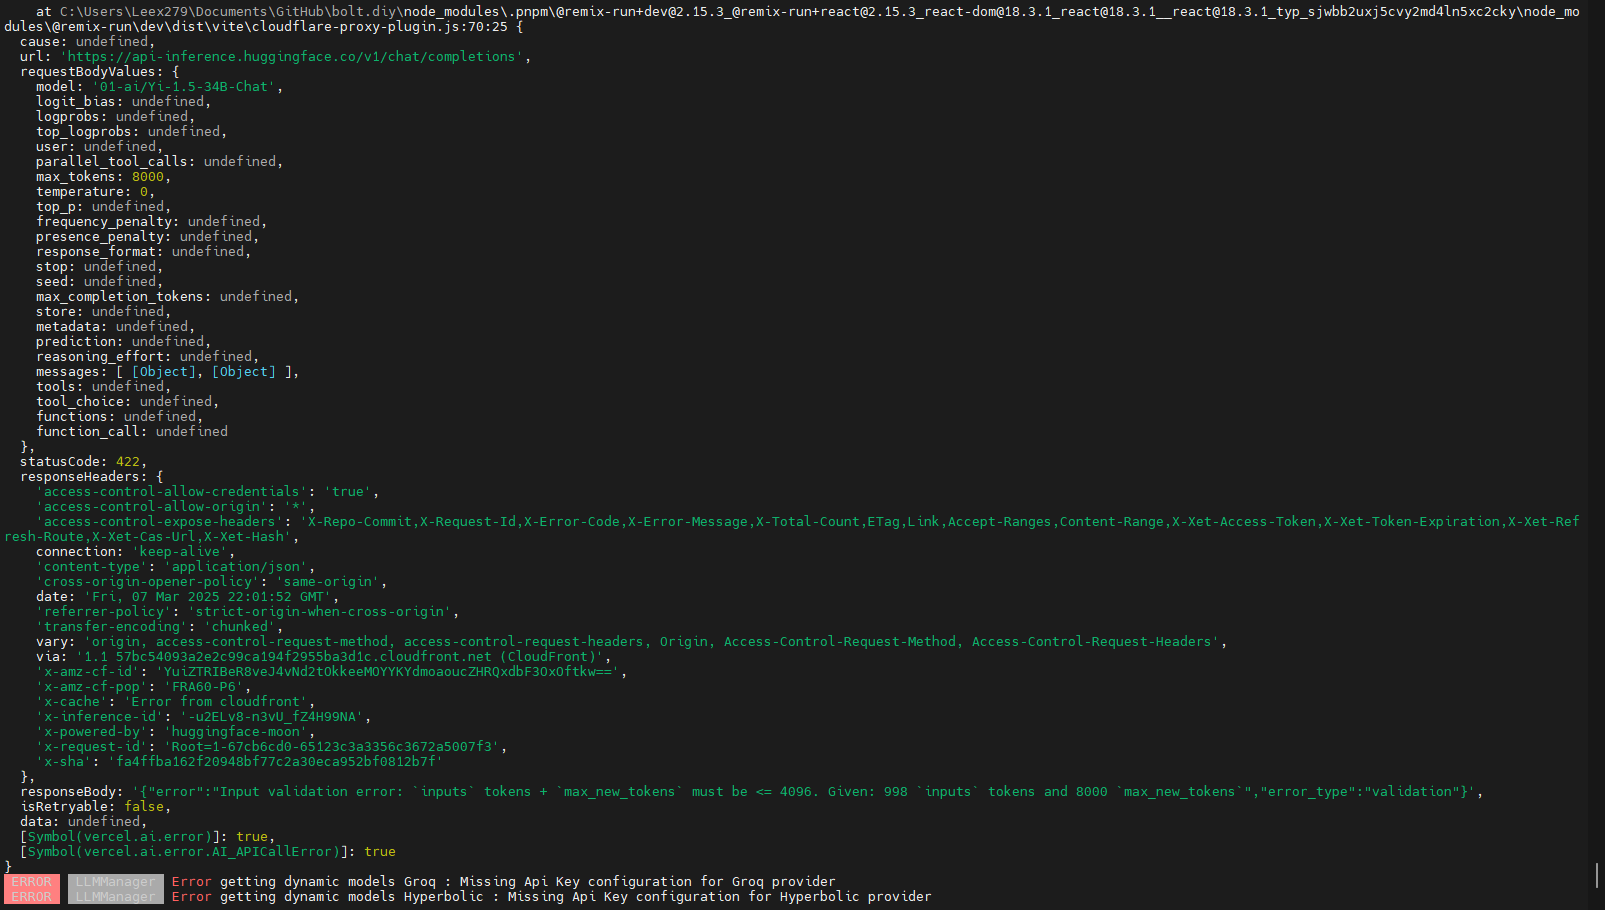Image resolution: width=1605 pixels, height=910 pixels.
Task: Click the 'vary' origin header line
Action: point(632,642)
